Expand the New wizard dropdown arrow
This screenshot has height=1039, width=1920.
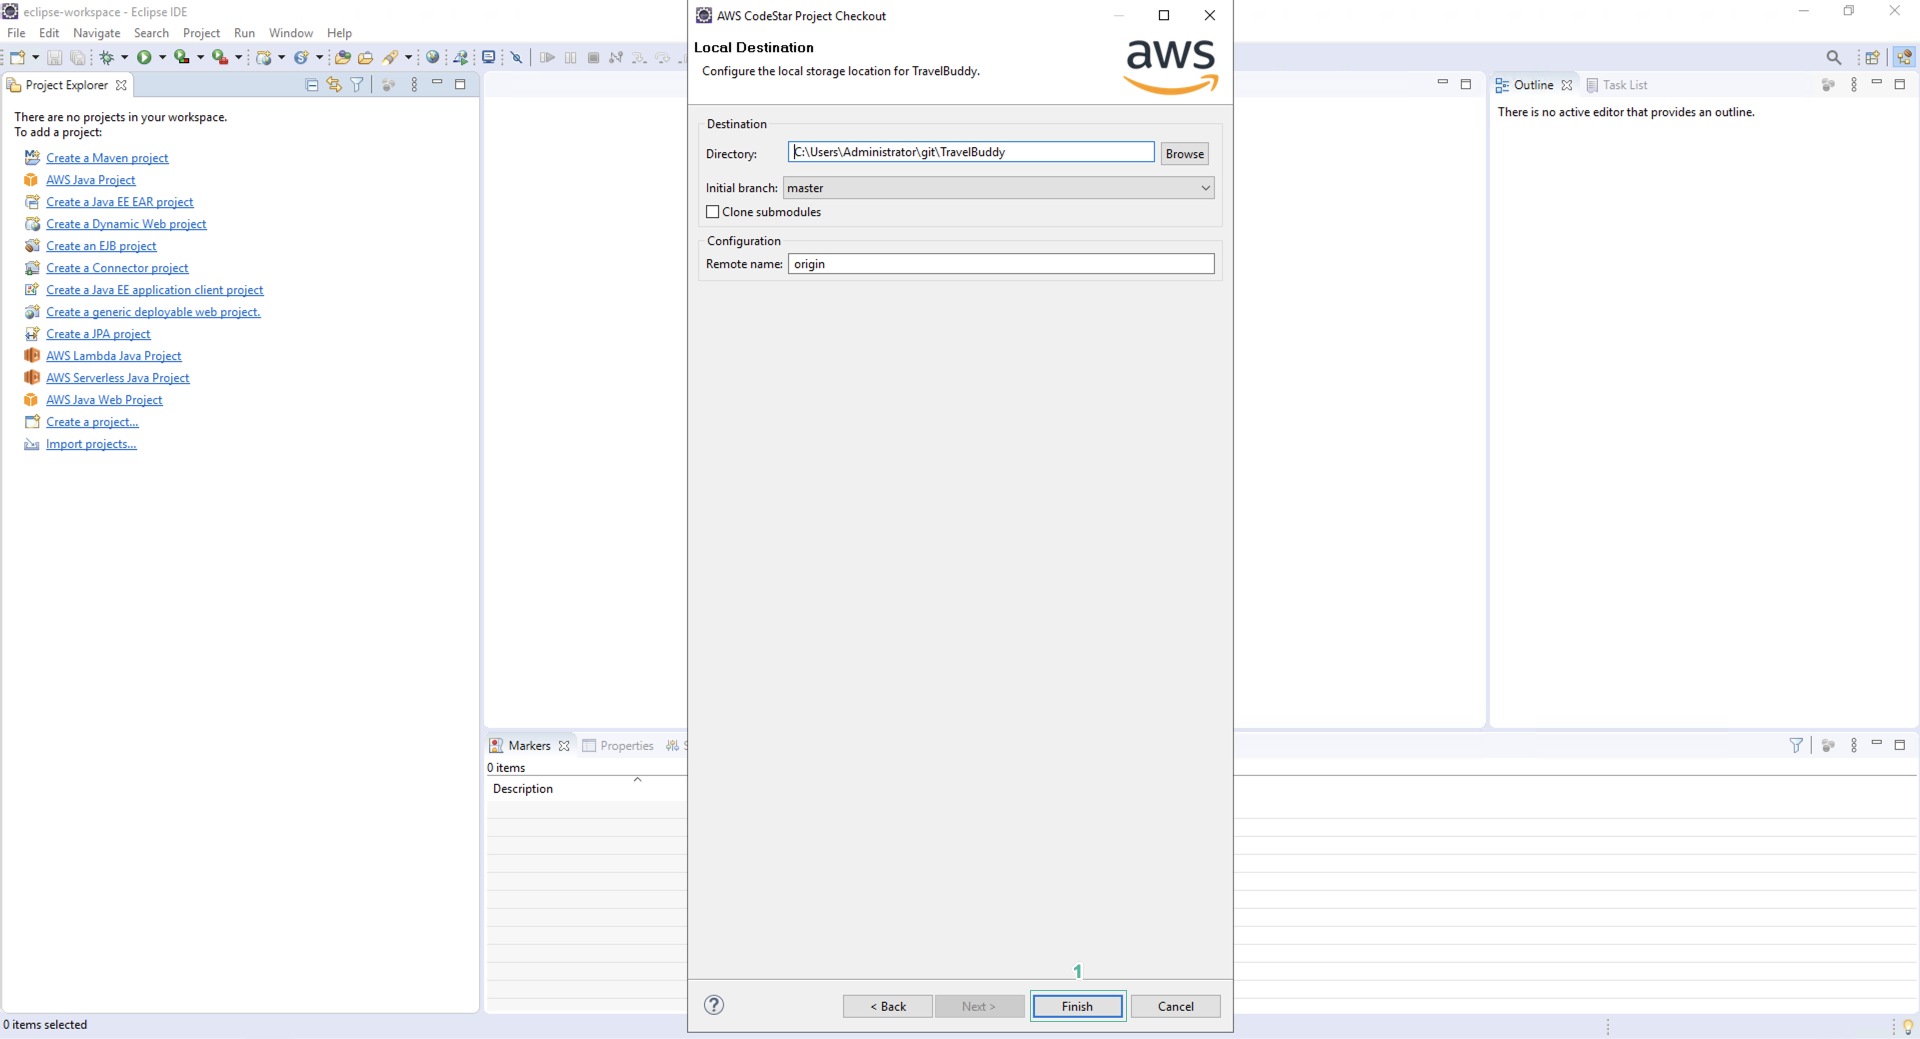[35, 57]
